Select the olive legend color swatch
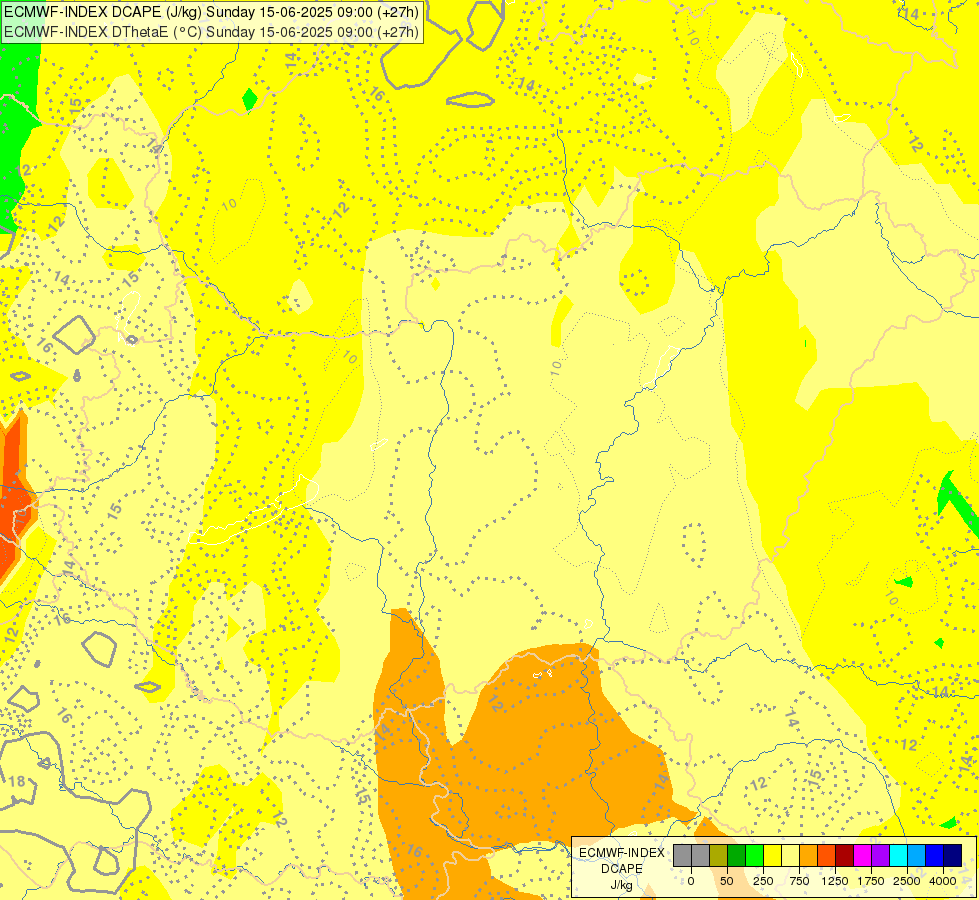Screen dimensions: 979x900 click(719, 856)
